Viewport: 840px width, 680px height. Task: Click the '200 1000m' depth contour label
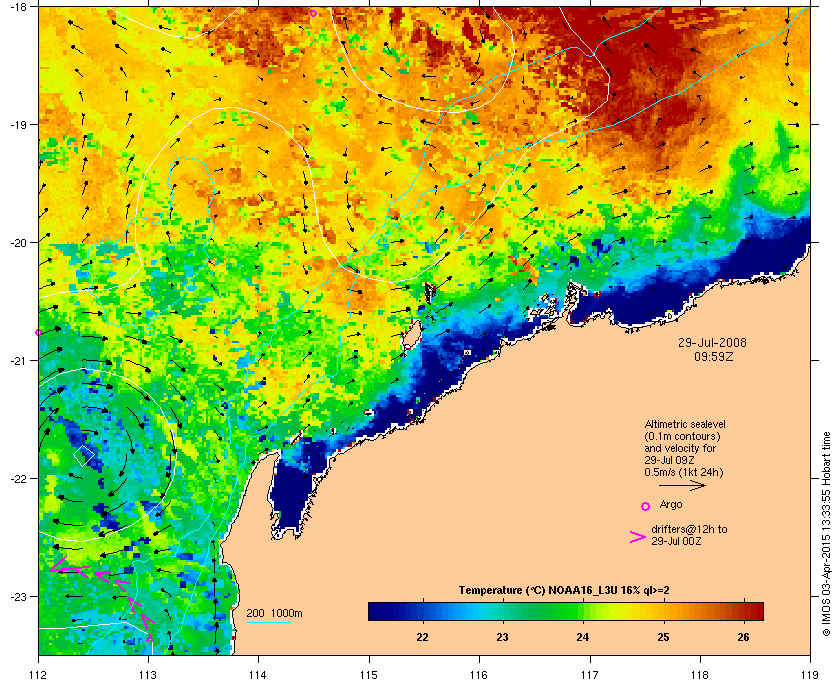[274, 614]
